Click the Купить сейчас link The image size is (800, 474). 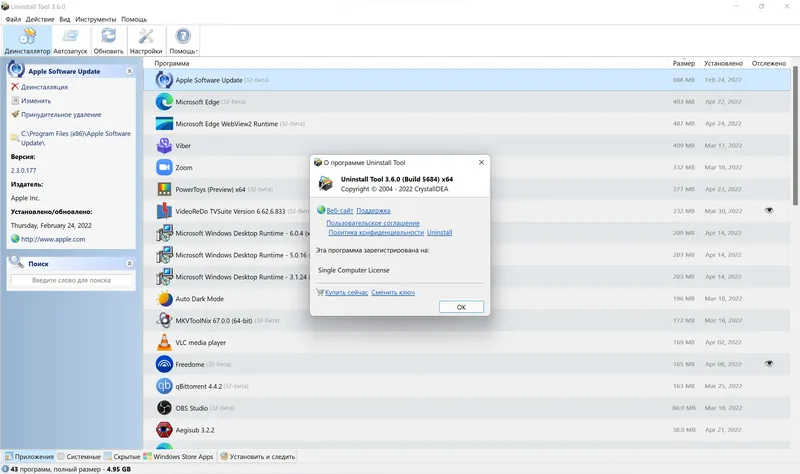pyautogui.click(x=346, y=292)
